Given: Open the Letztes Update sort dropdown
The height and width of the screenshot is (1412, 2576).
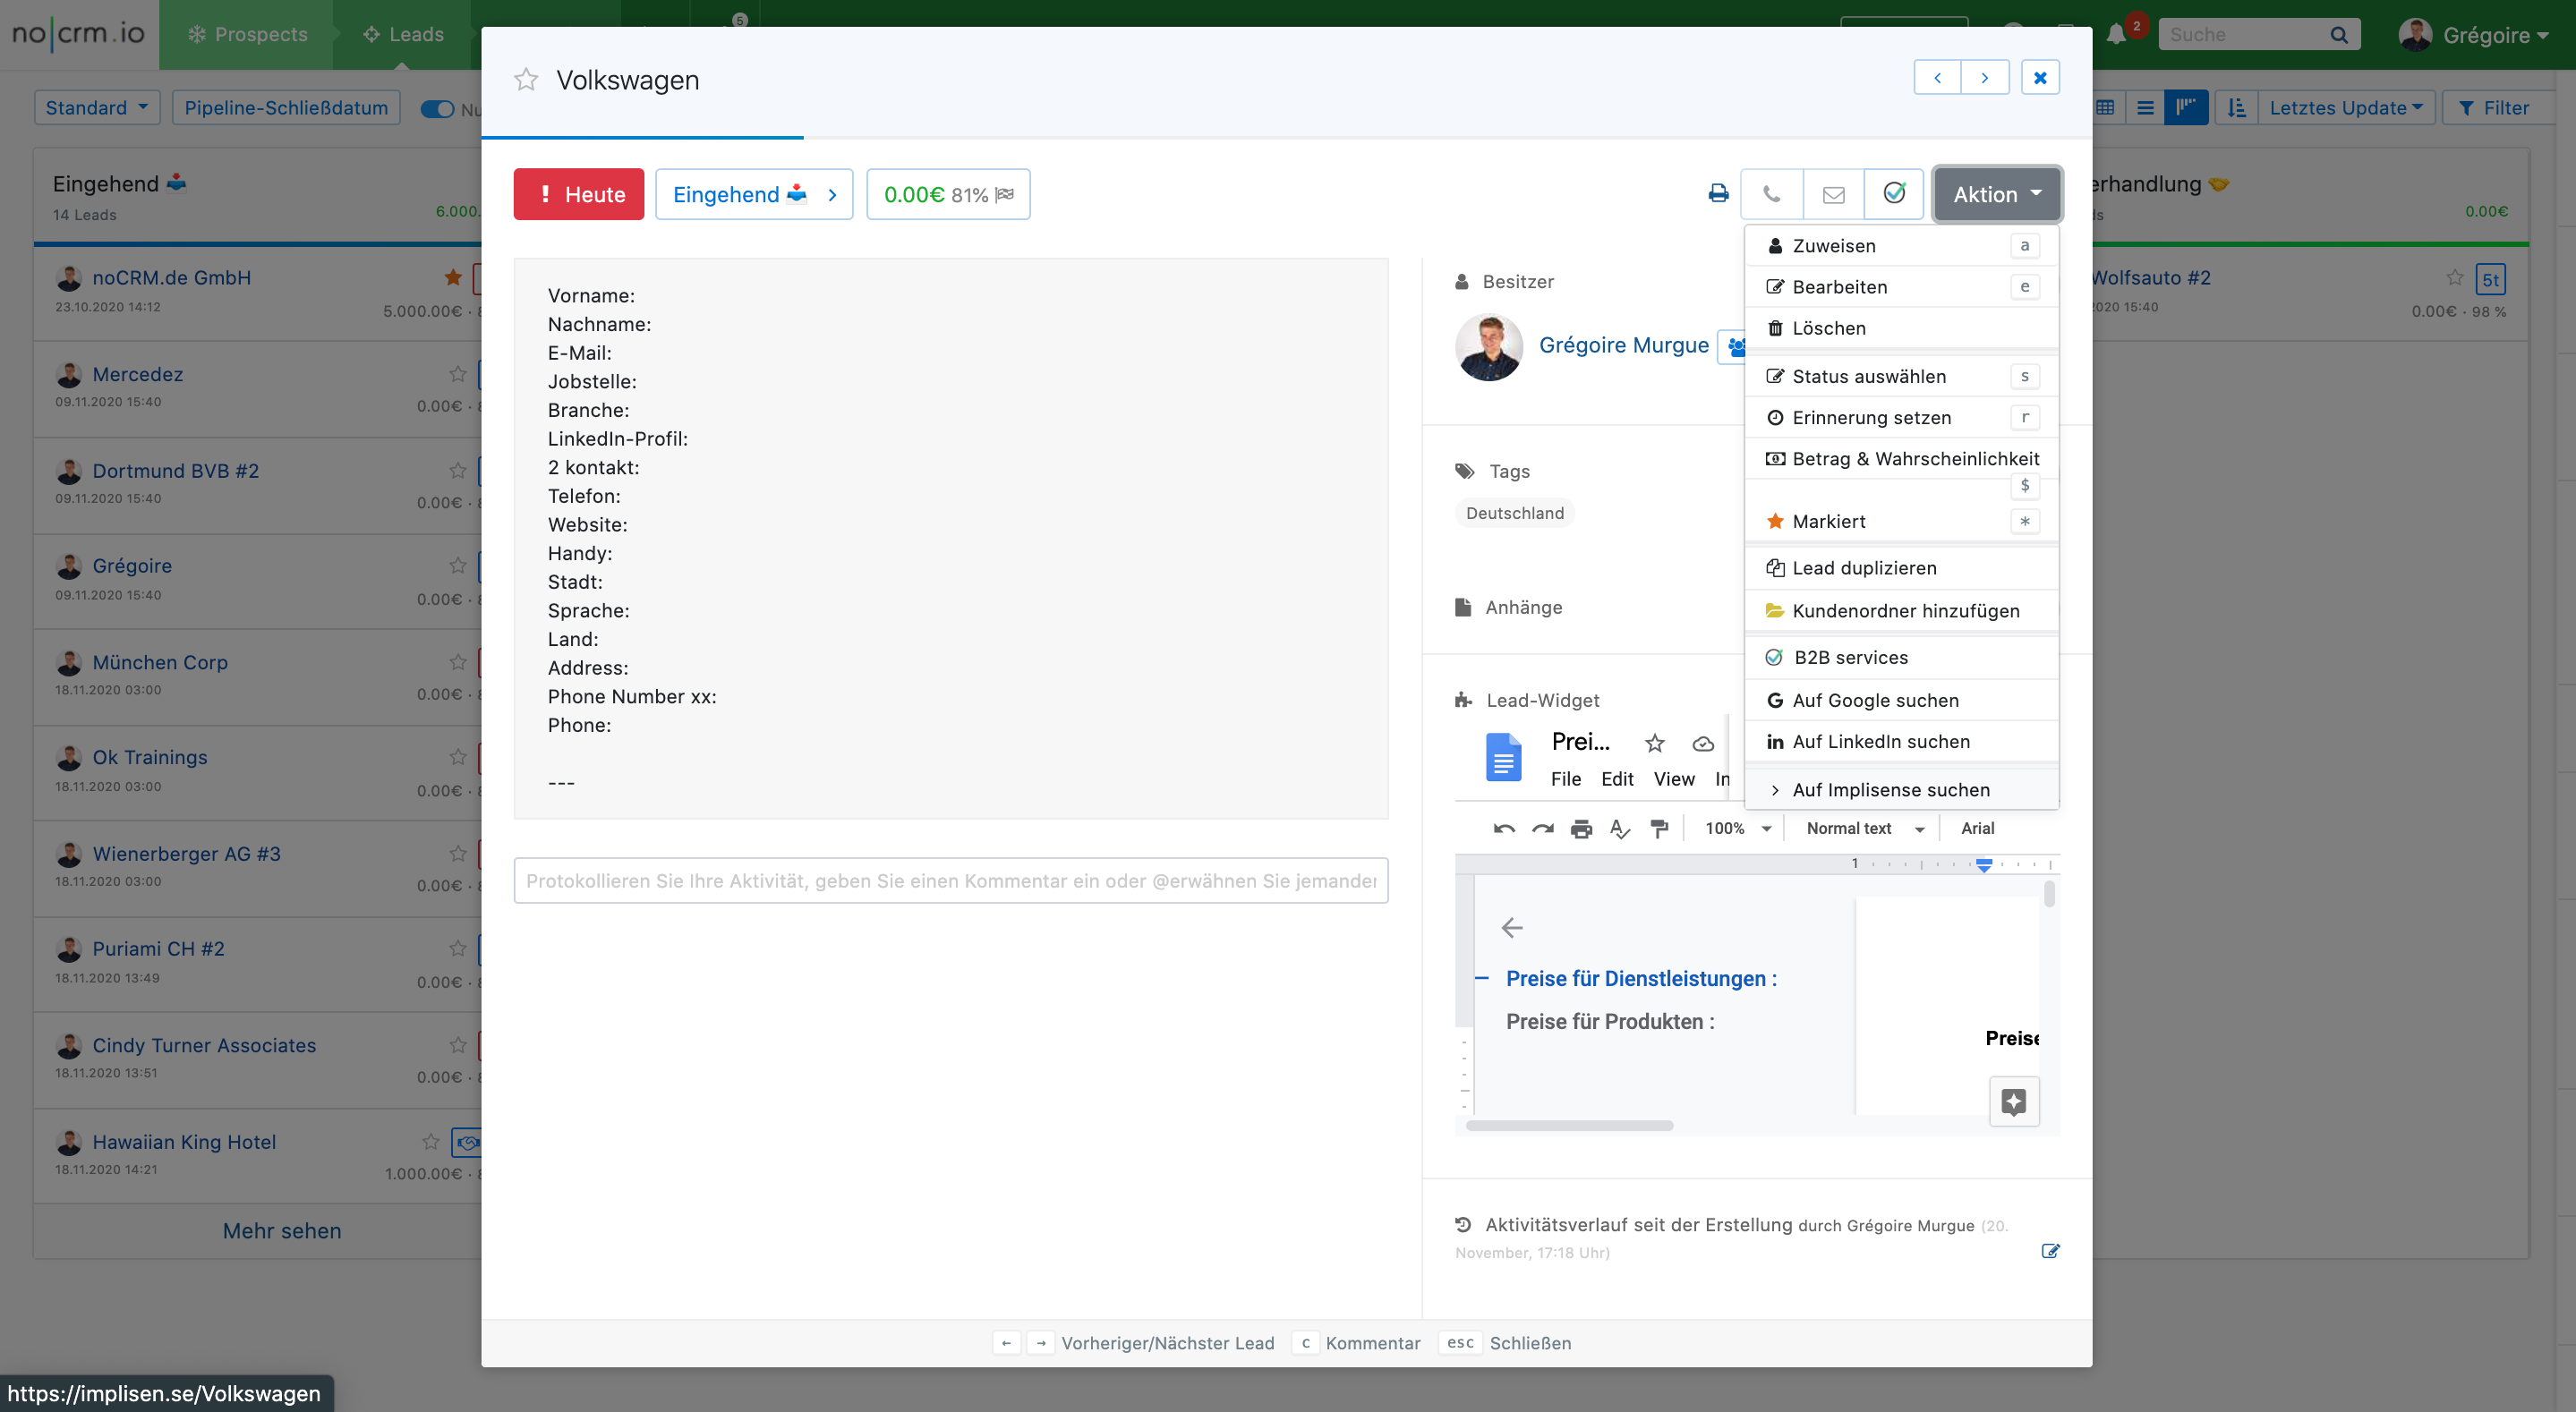Looking at the screenshot, I should tap(2345, 108).
